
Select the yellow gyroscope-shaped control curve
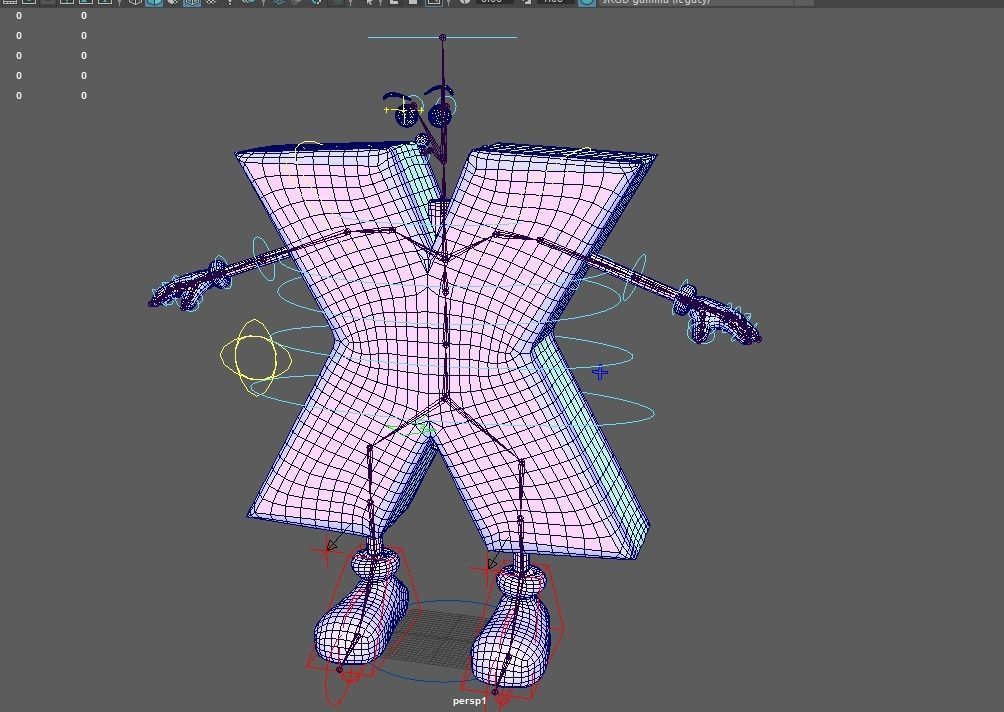pos(255,357)
